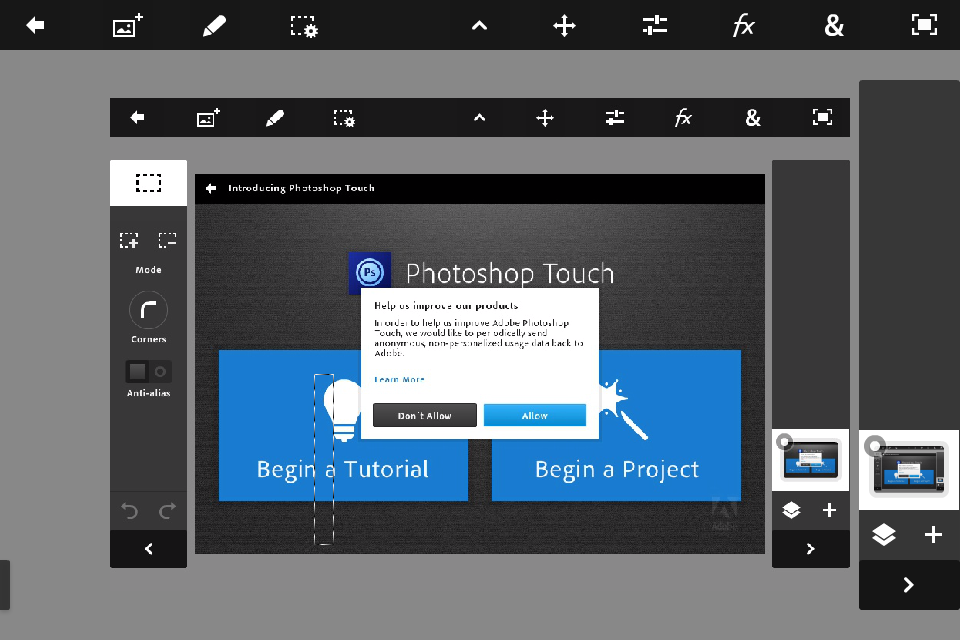Click back arrow beside Introducing Photoshop Touch
Image resolution: width=960 pixels, height=640 pixels.
point(211,188)
